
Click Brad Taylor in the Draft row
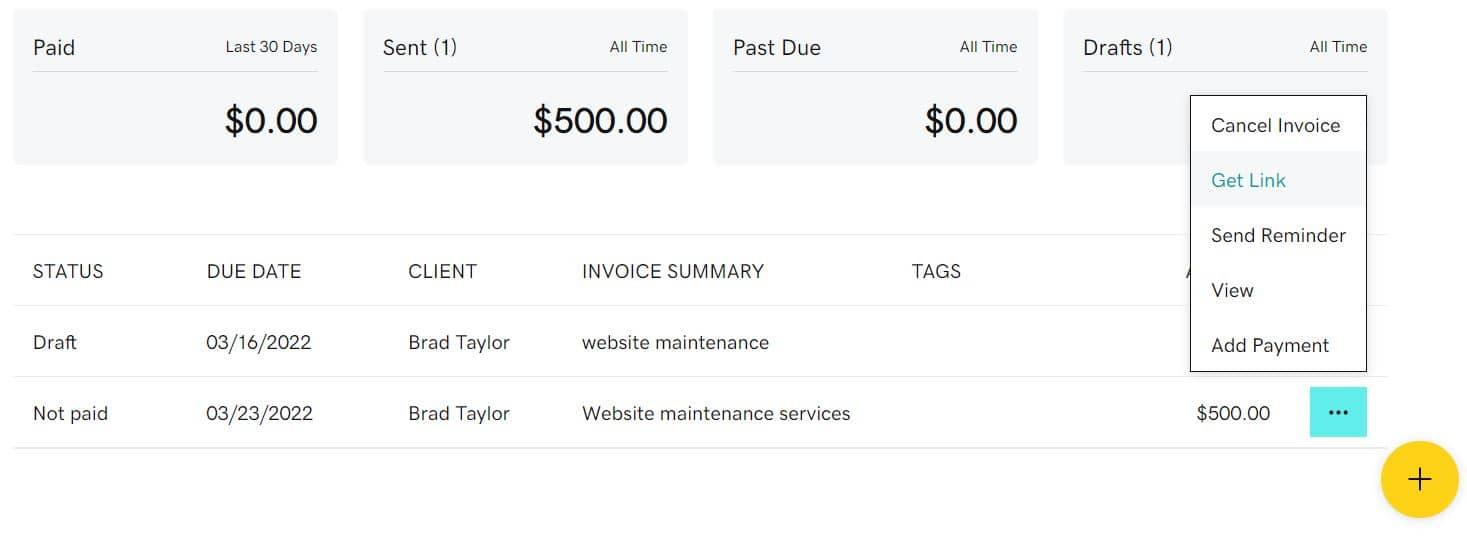pyautogui.click(x=459, y=342)
